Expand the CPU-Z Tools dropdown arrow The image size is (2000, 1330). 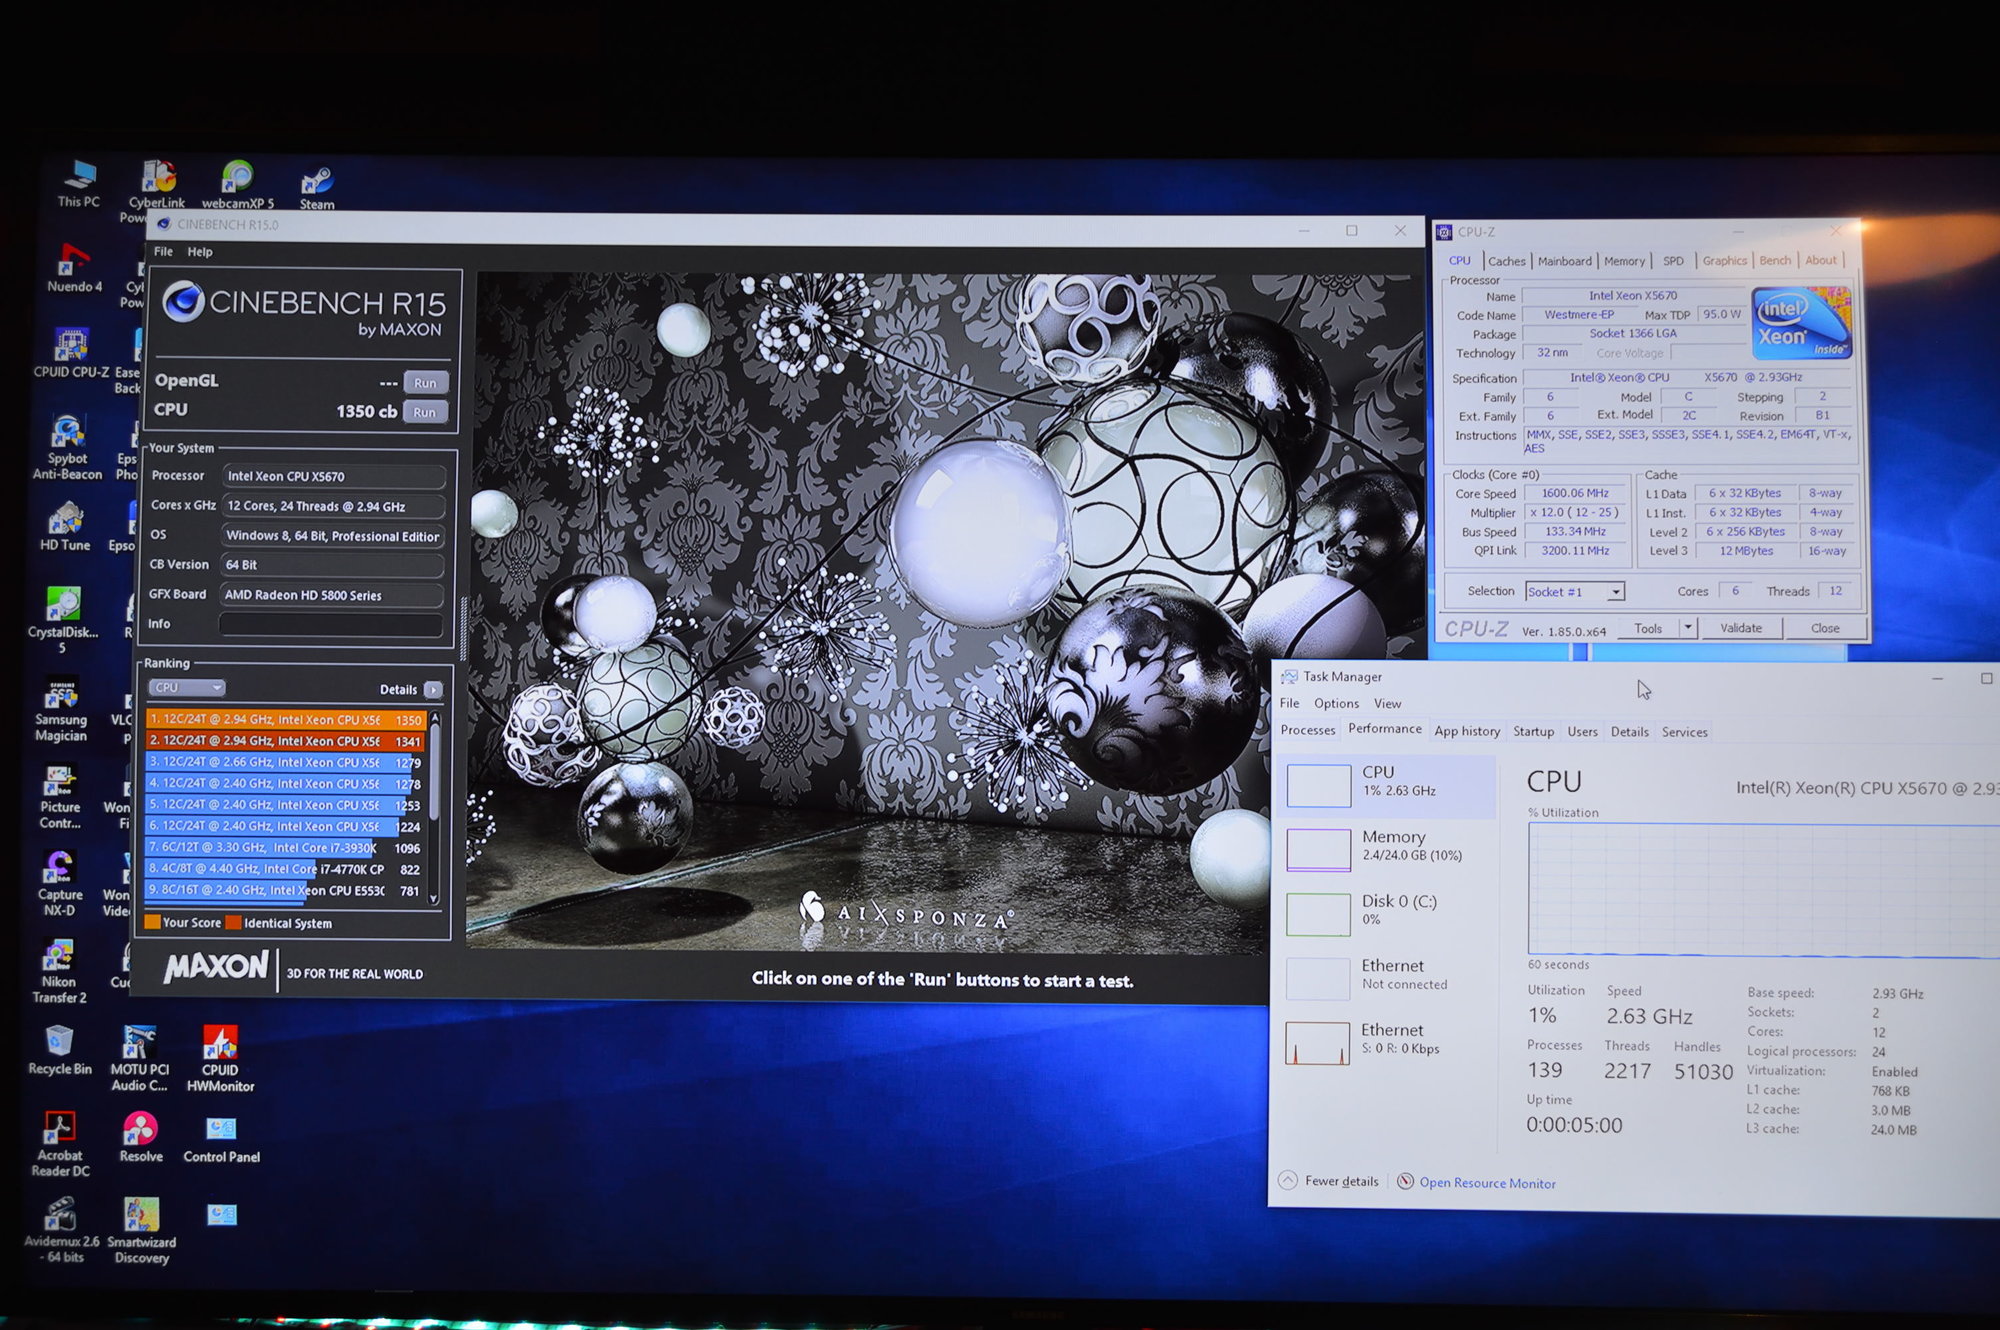point(1688,628)
